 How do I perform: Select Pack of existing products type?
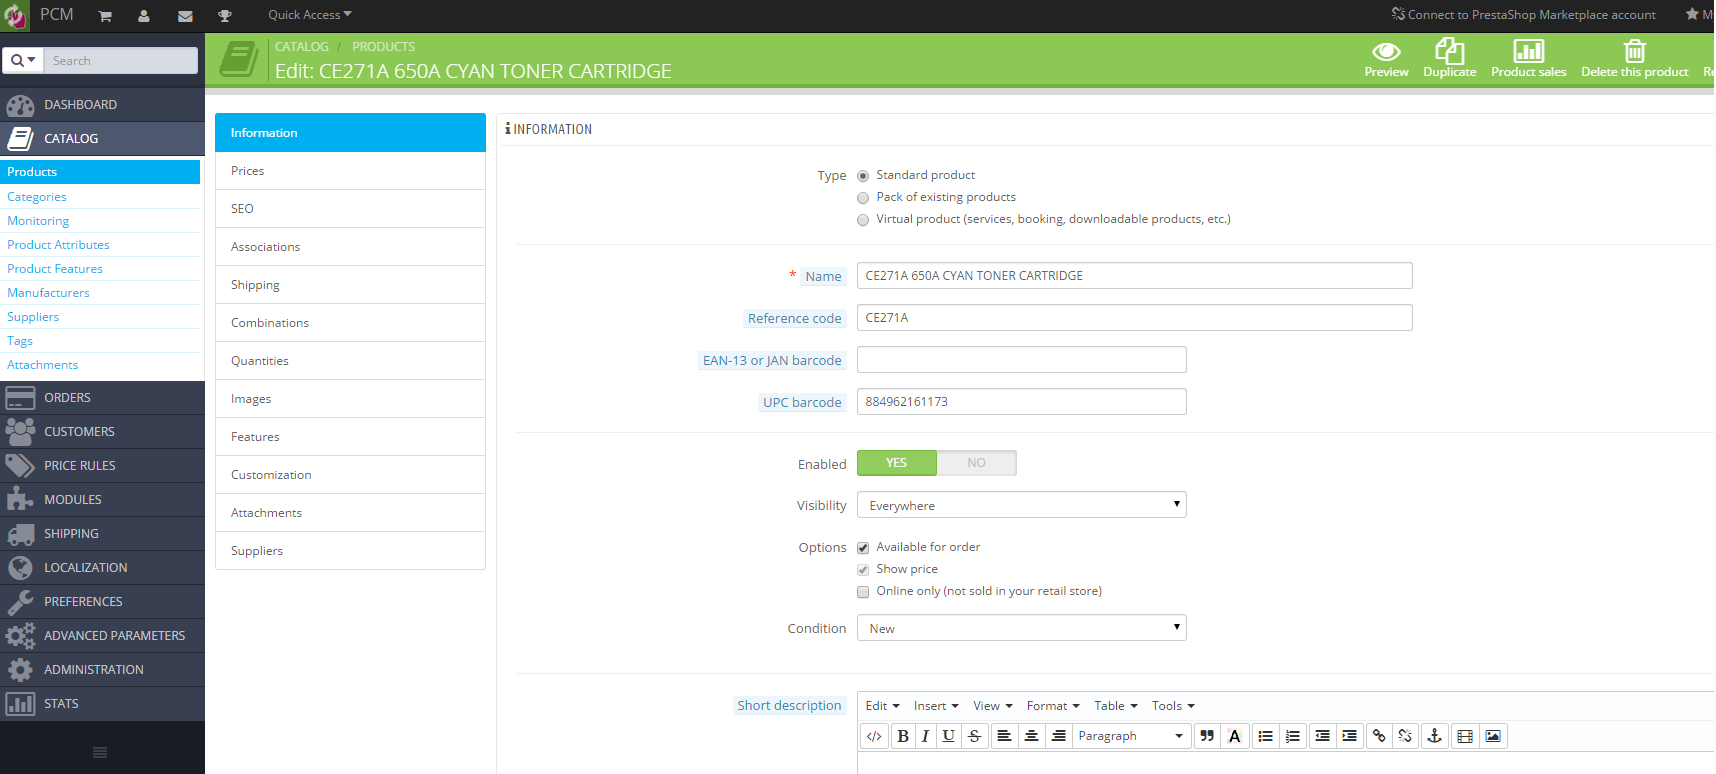[863, 198]
